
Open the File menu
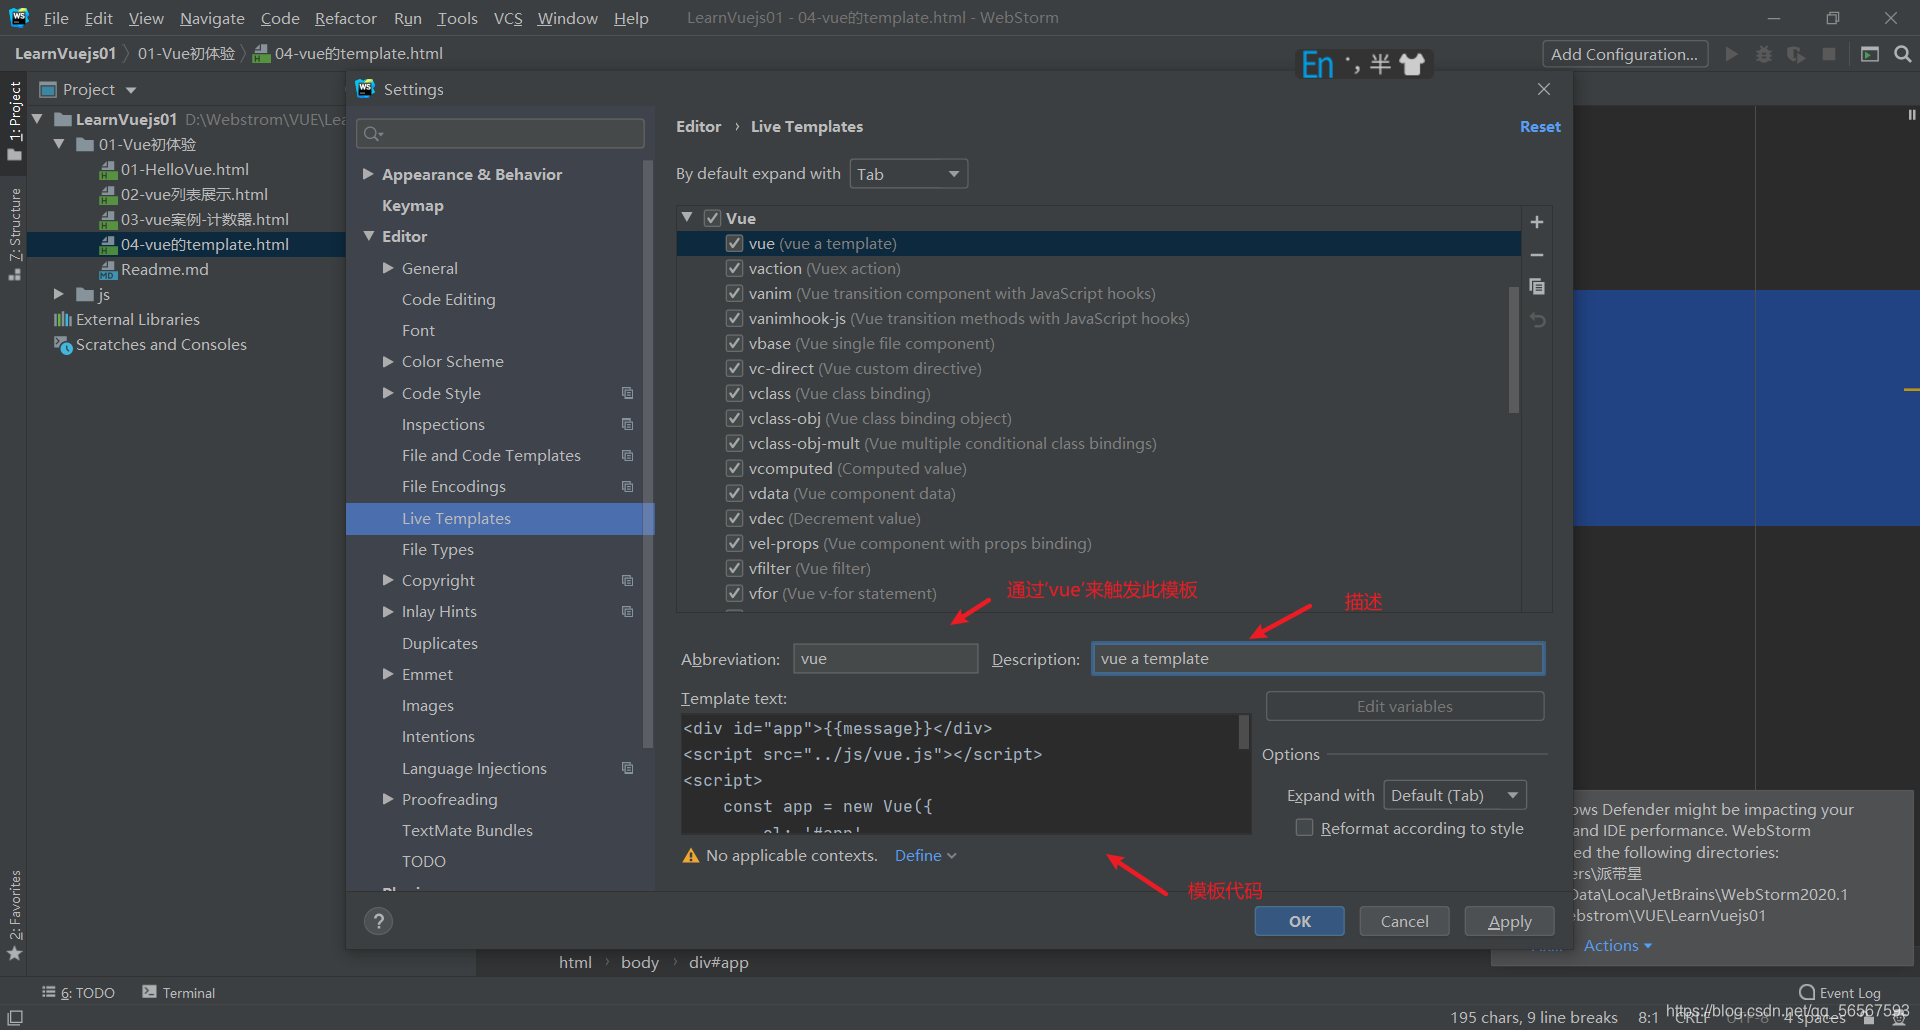click(56, 18)
